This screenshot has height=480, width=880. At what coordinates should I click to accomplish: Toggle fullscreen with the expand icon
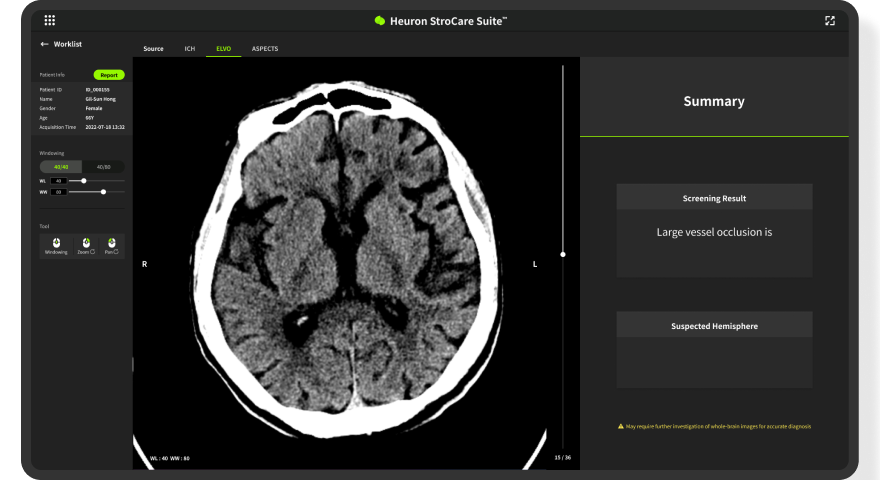829,21
